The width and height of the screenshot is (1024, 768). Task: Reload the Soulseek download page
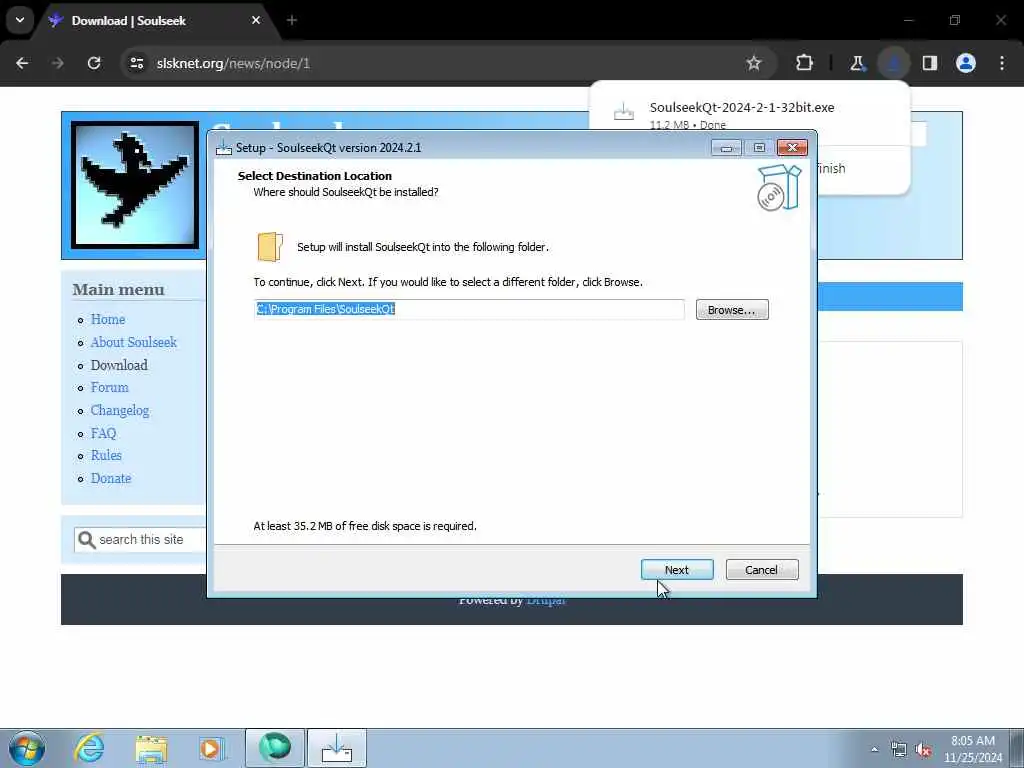(94, 63)
